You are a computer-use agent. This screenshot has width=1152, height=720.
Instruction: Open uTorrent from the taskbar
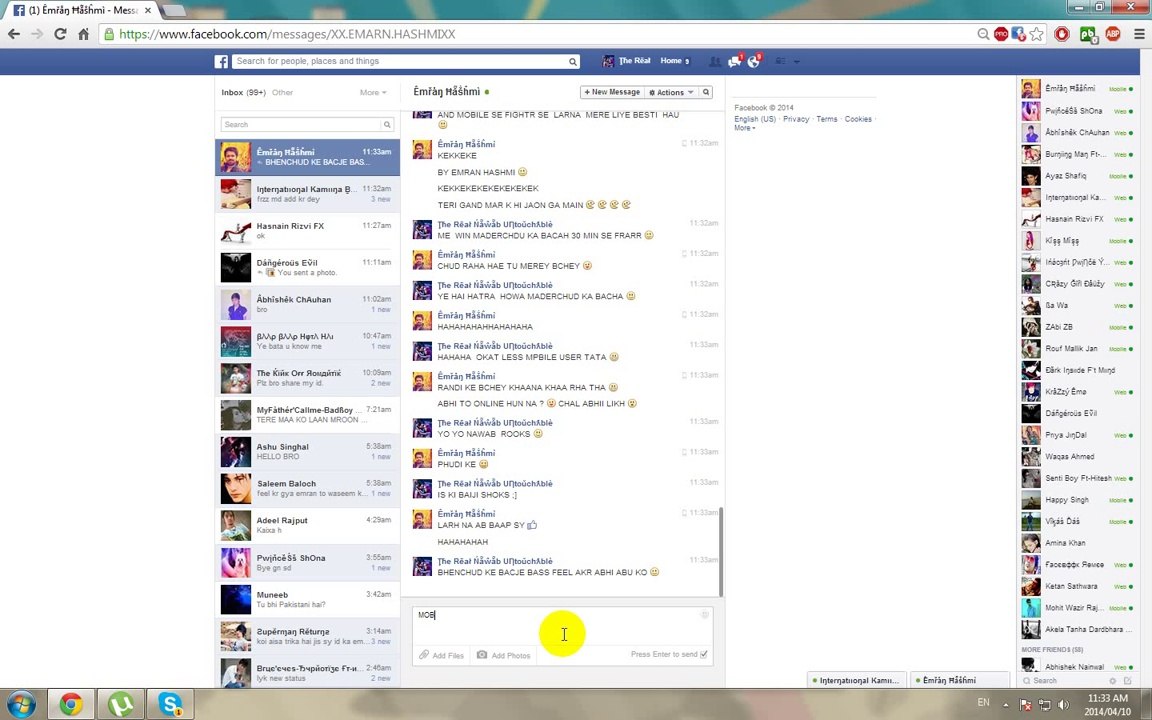120,705
